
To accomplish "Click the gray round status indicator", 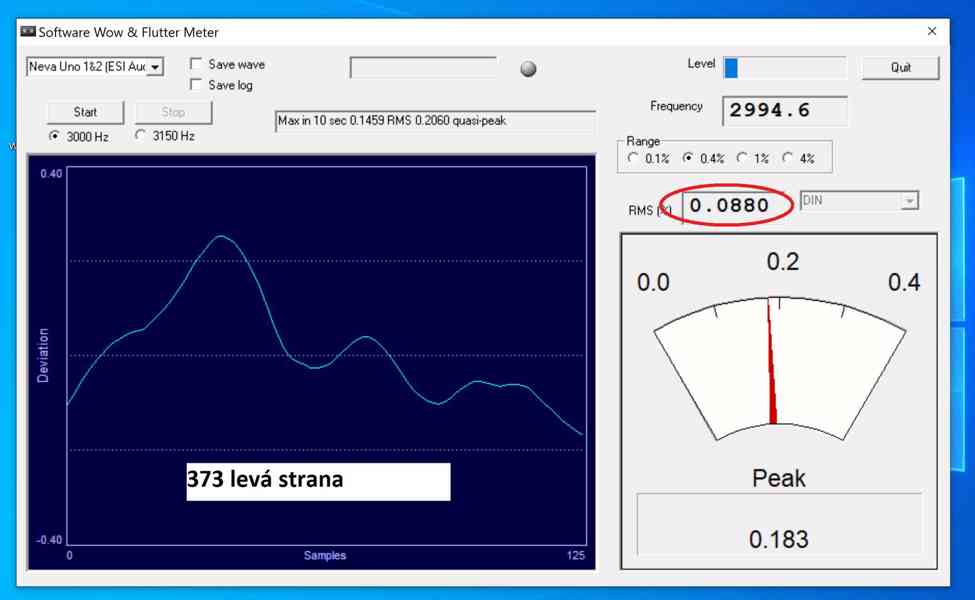I will point(528,69).
